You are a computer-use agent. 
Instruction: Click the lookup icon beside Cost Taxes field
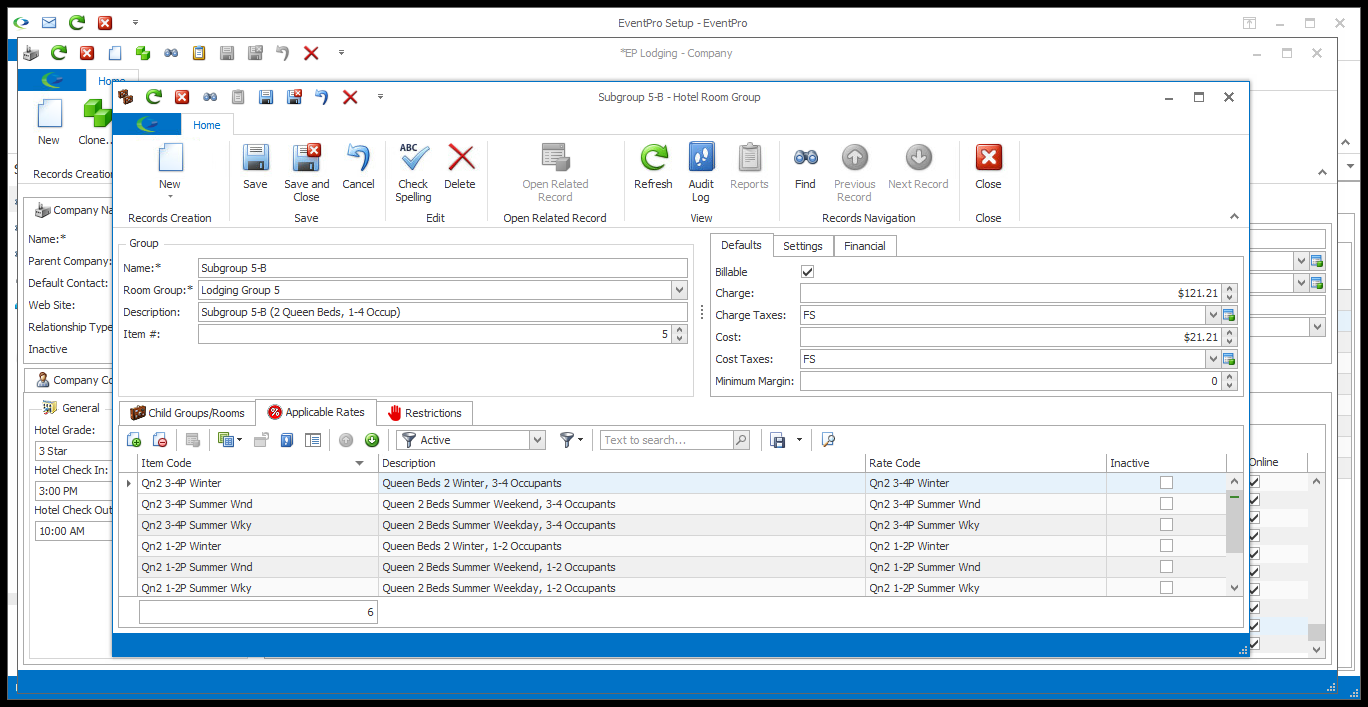tap(1230, 359)
